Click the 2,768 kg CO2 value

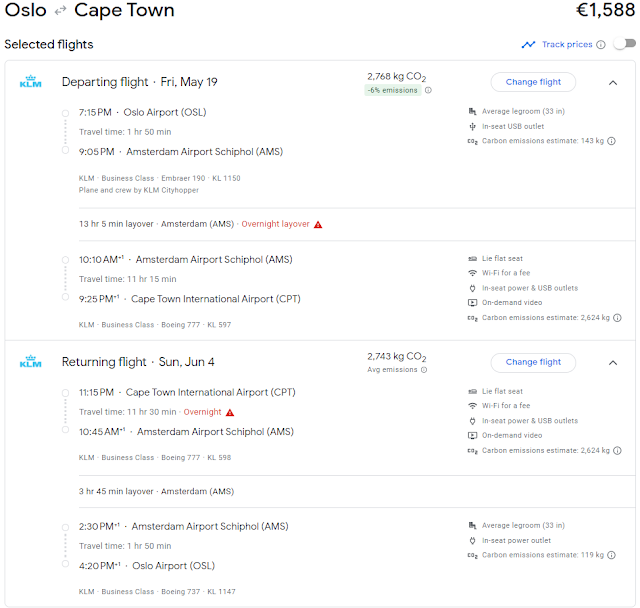pyautogui.click(x=396, y=77)
